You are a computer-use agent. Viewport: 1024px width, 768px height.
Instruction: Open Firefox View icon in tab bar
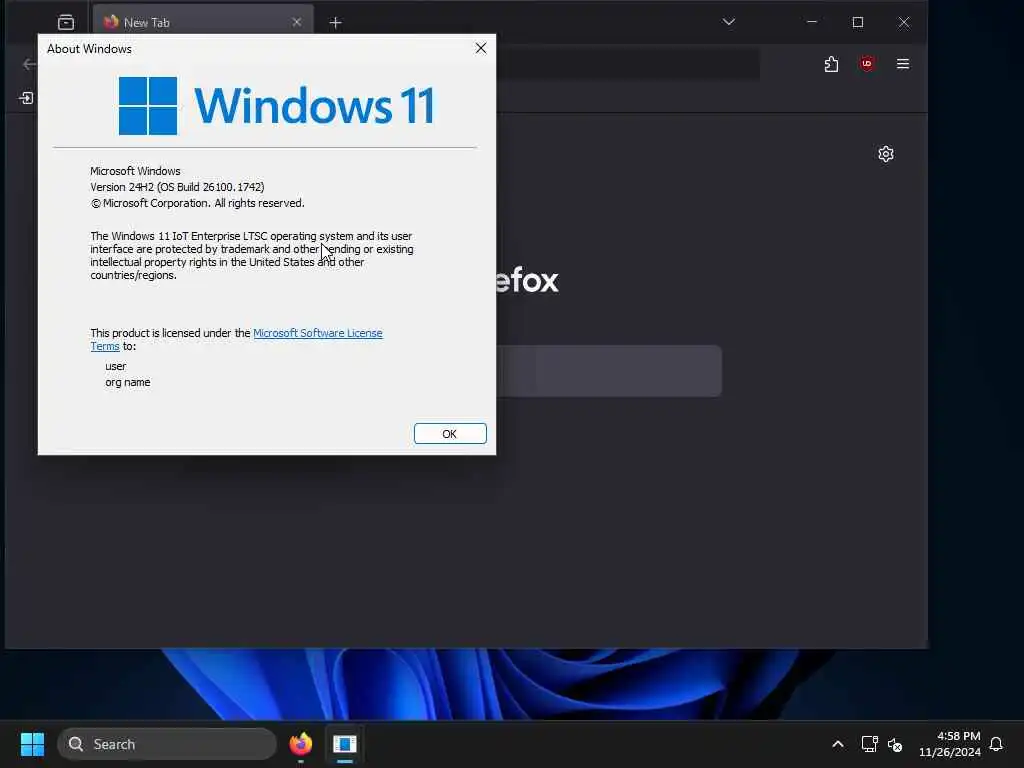[x=66, y=22]
